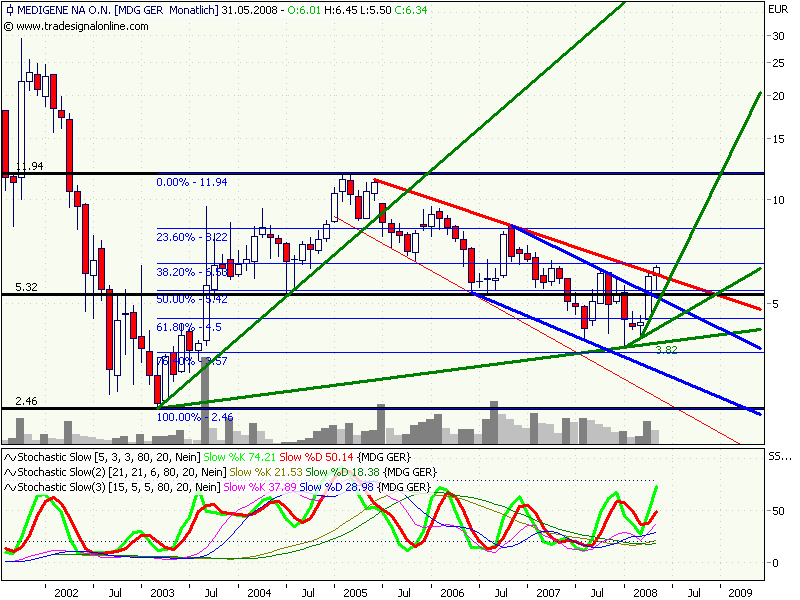The image size is (800, 600).
Task: Select the black 2.46 support level label
Action: pyautogui.click(x=27, y=401)
